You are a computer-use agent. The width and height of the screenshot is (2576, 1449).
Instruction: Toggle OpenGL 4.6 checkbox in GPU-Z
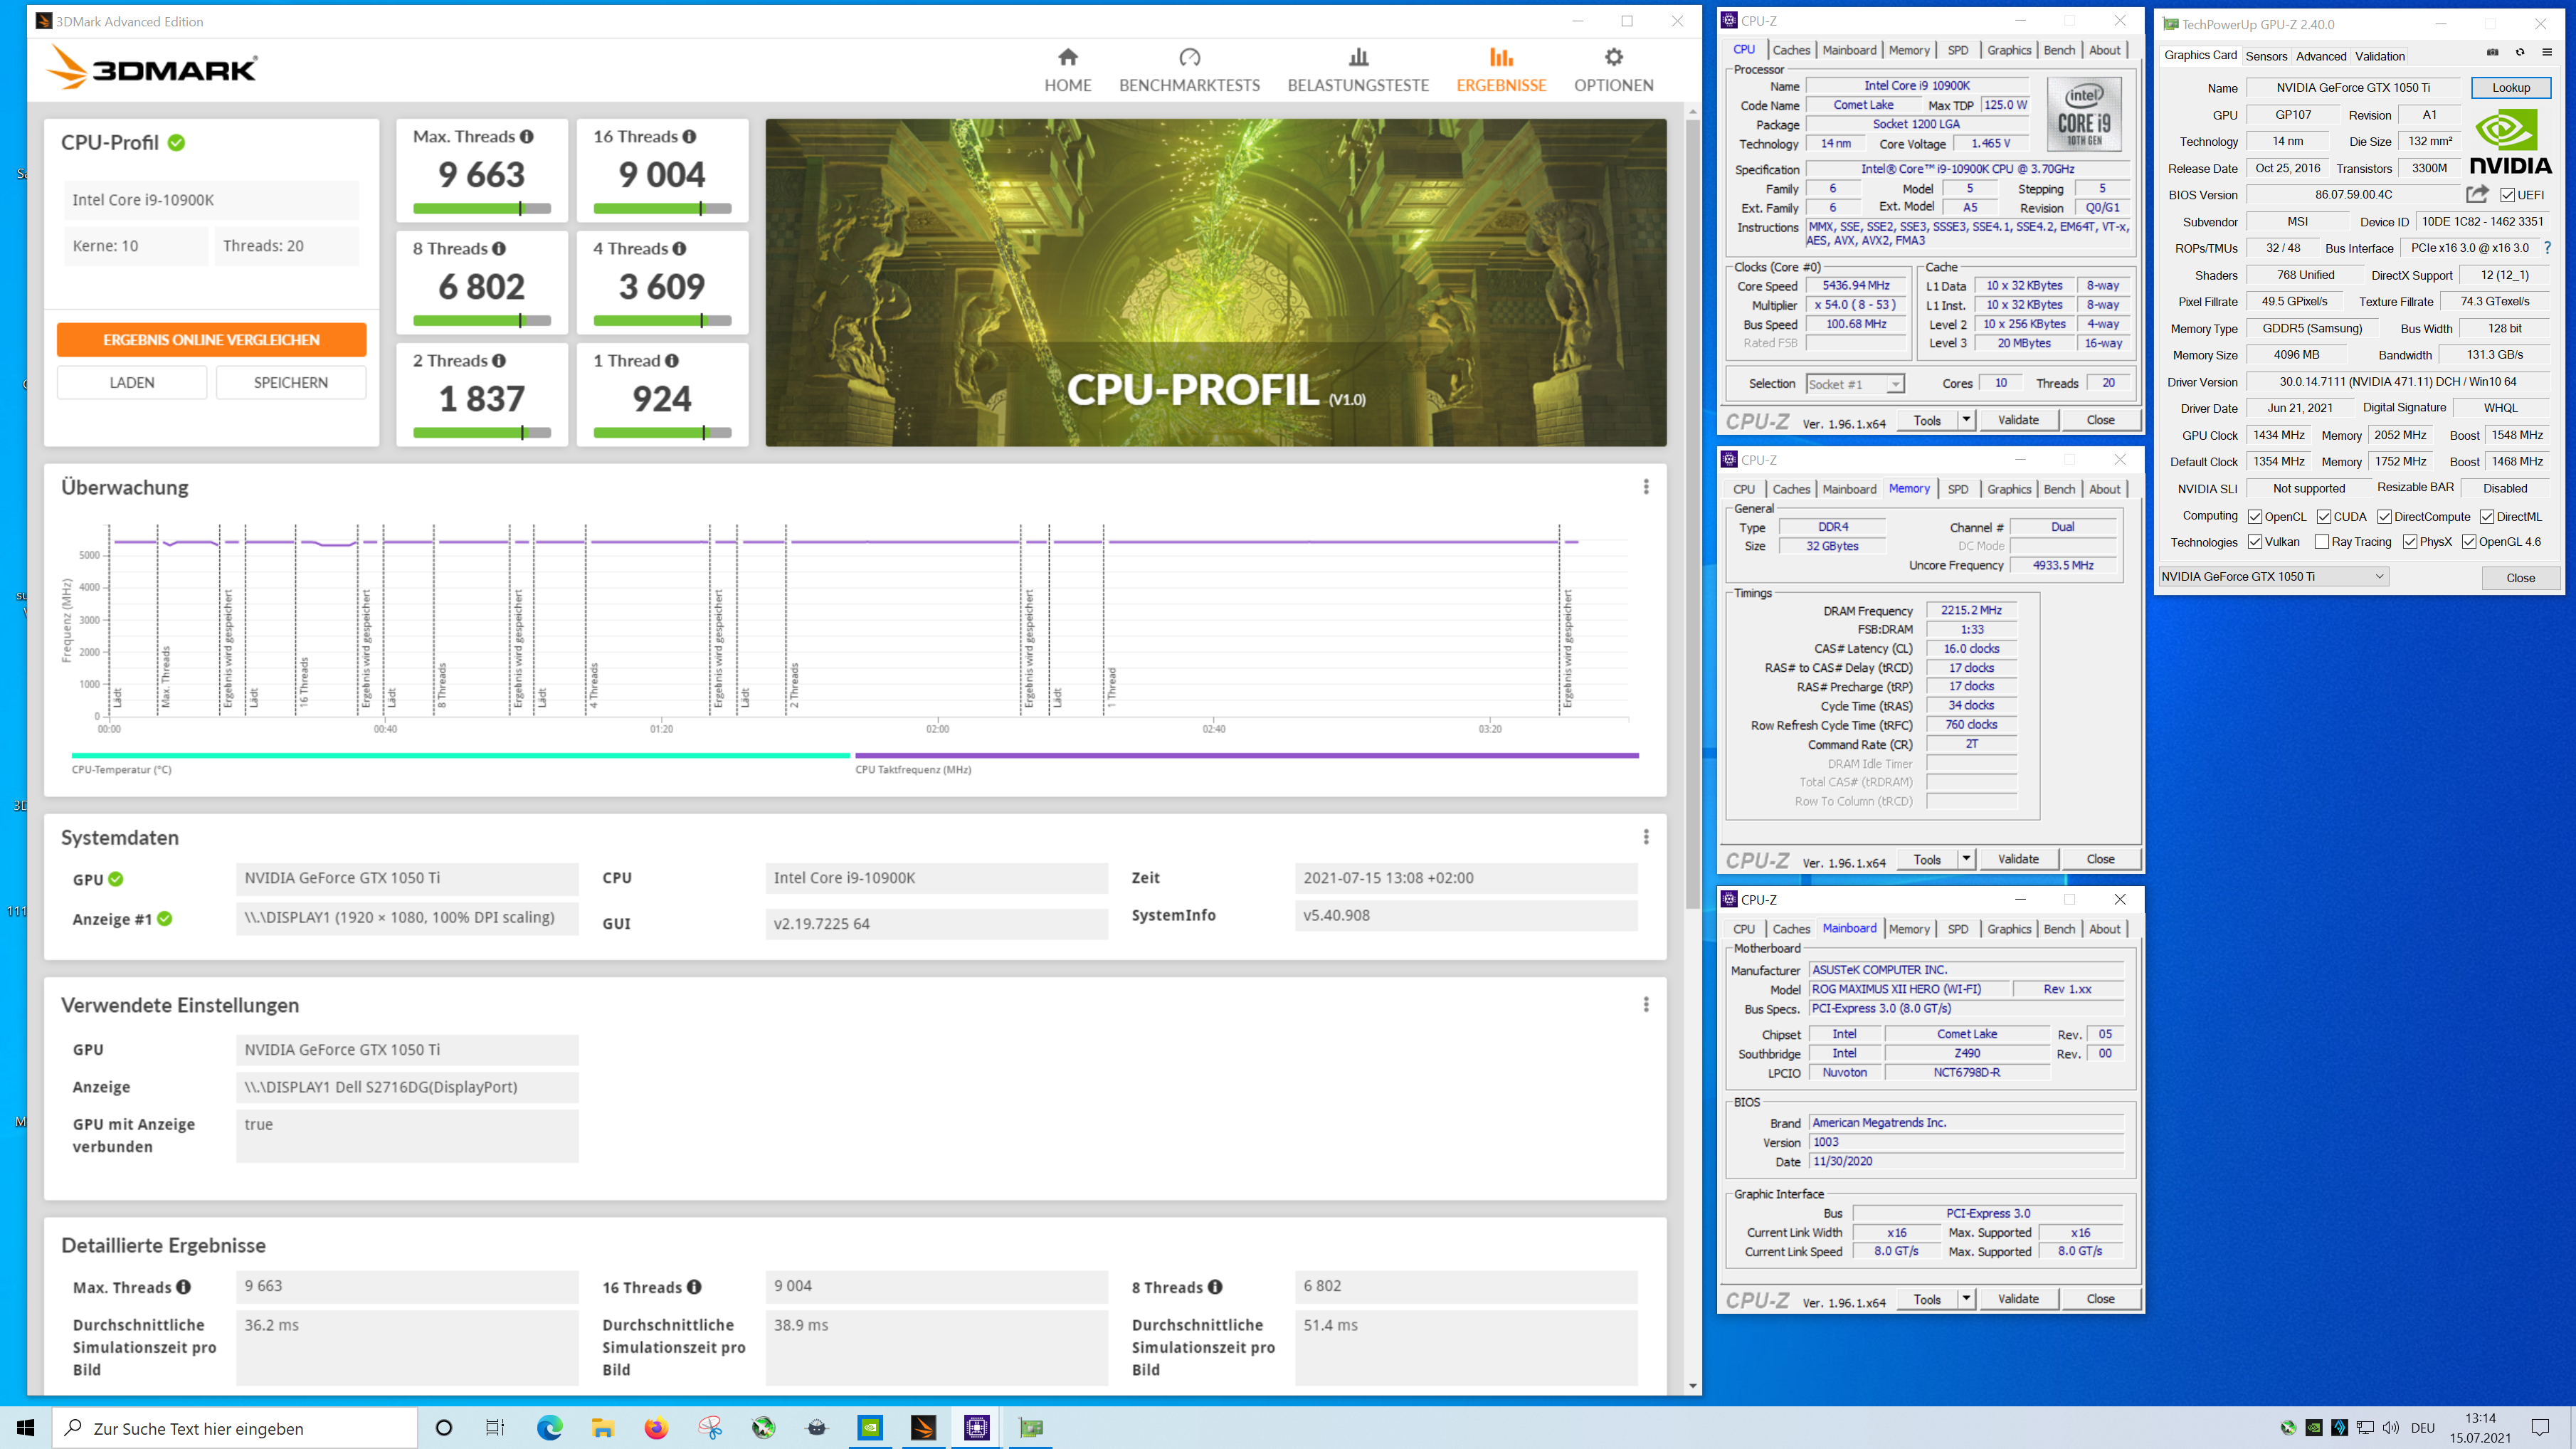[2469, 542]
